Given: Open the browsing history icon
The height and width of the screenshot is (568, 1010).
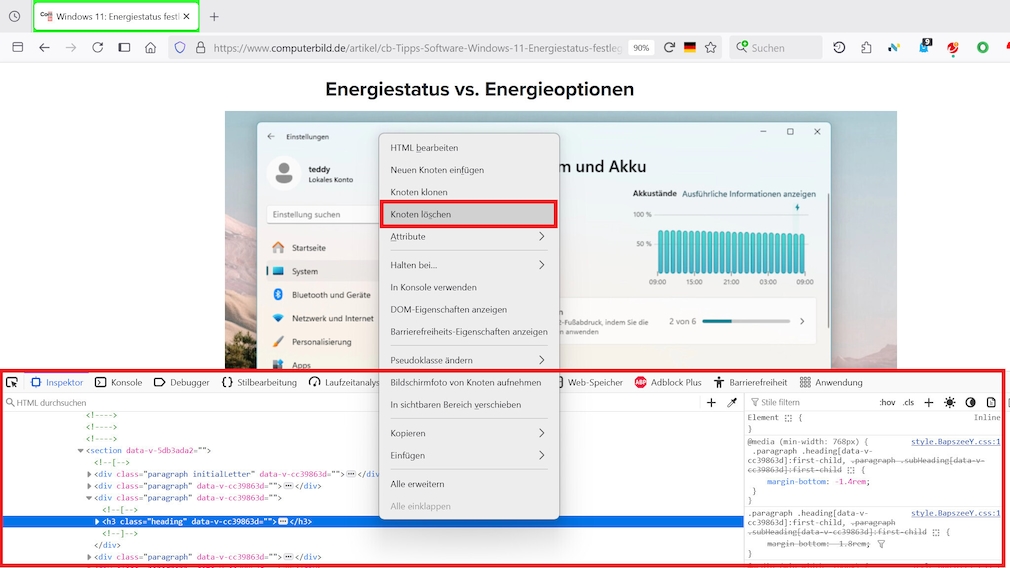Looking at the screenshot, I should (x=839, y=48).
